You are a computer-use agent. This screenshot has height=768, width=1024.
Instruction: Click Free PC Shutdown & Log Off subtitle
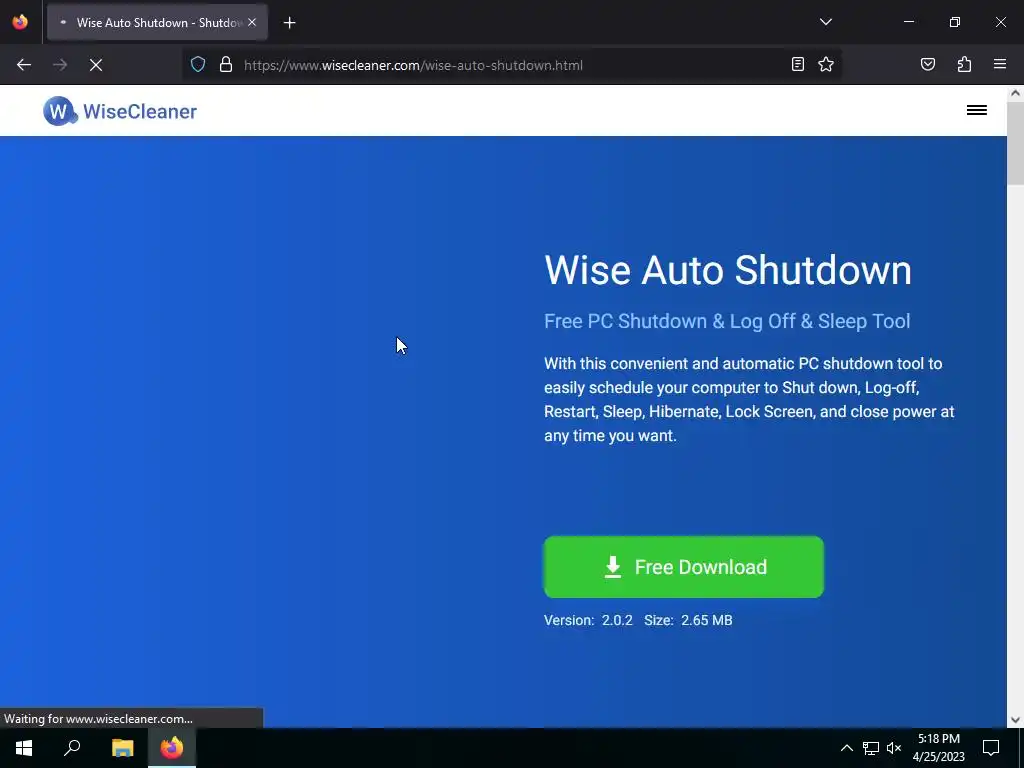point(727,321)
